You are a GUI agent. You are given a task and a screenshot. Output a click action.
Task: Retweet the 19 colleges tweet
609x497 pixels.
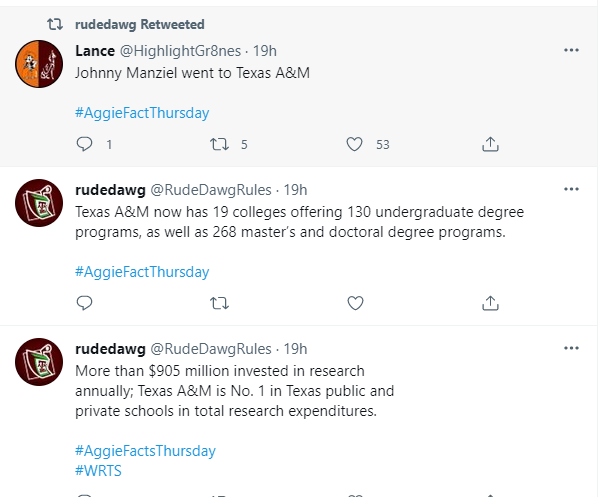219,303
